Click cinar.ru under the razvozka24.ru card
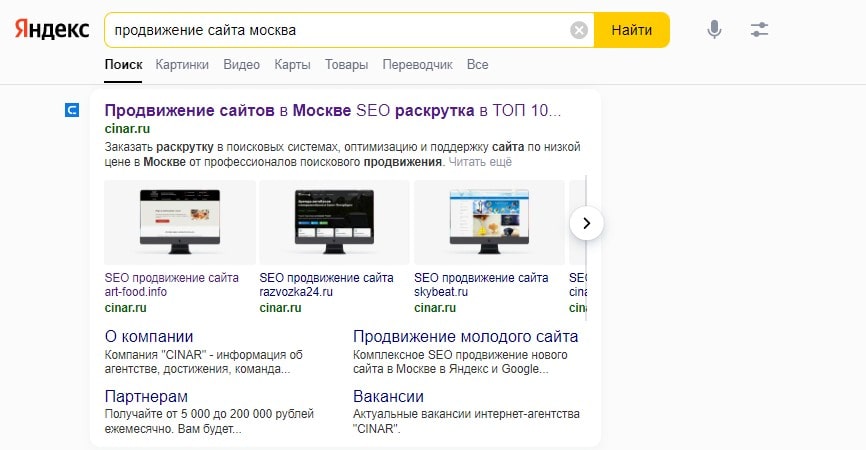The image size is (866, 450). [x=281, y=308]
